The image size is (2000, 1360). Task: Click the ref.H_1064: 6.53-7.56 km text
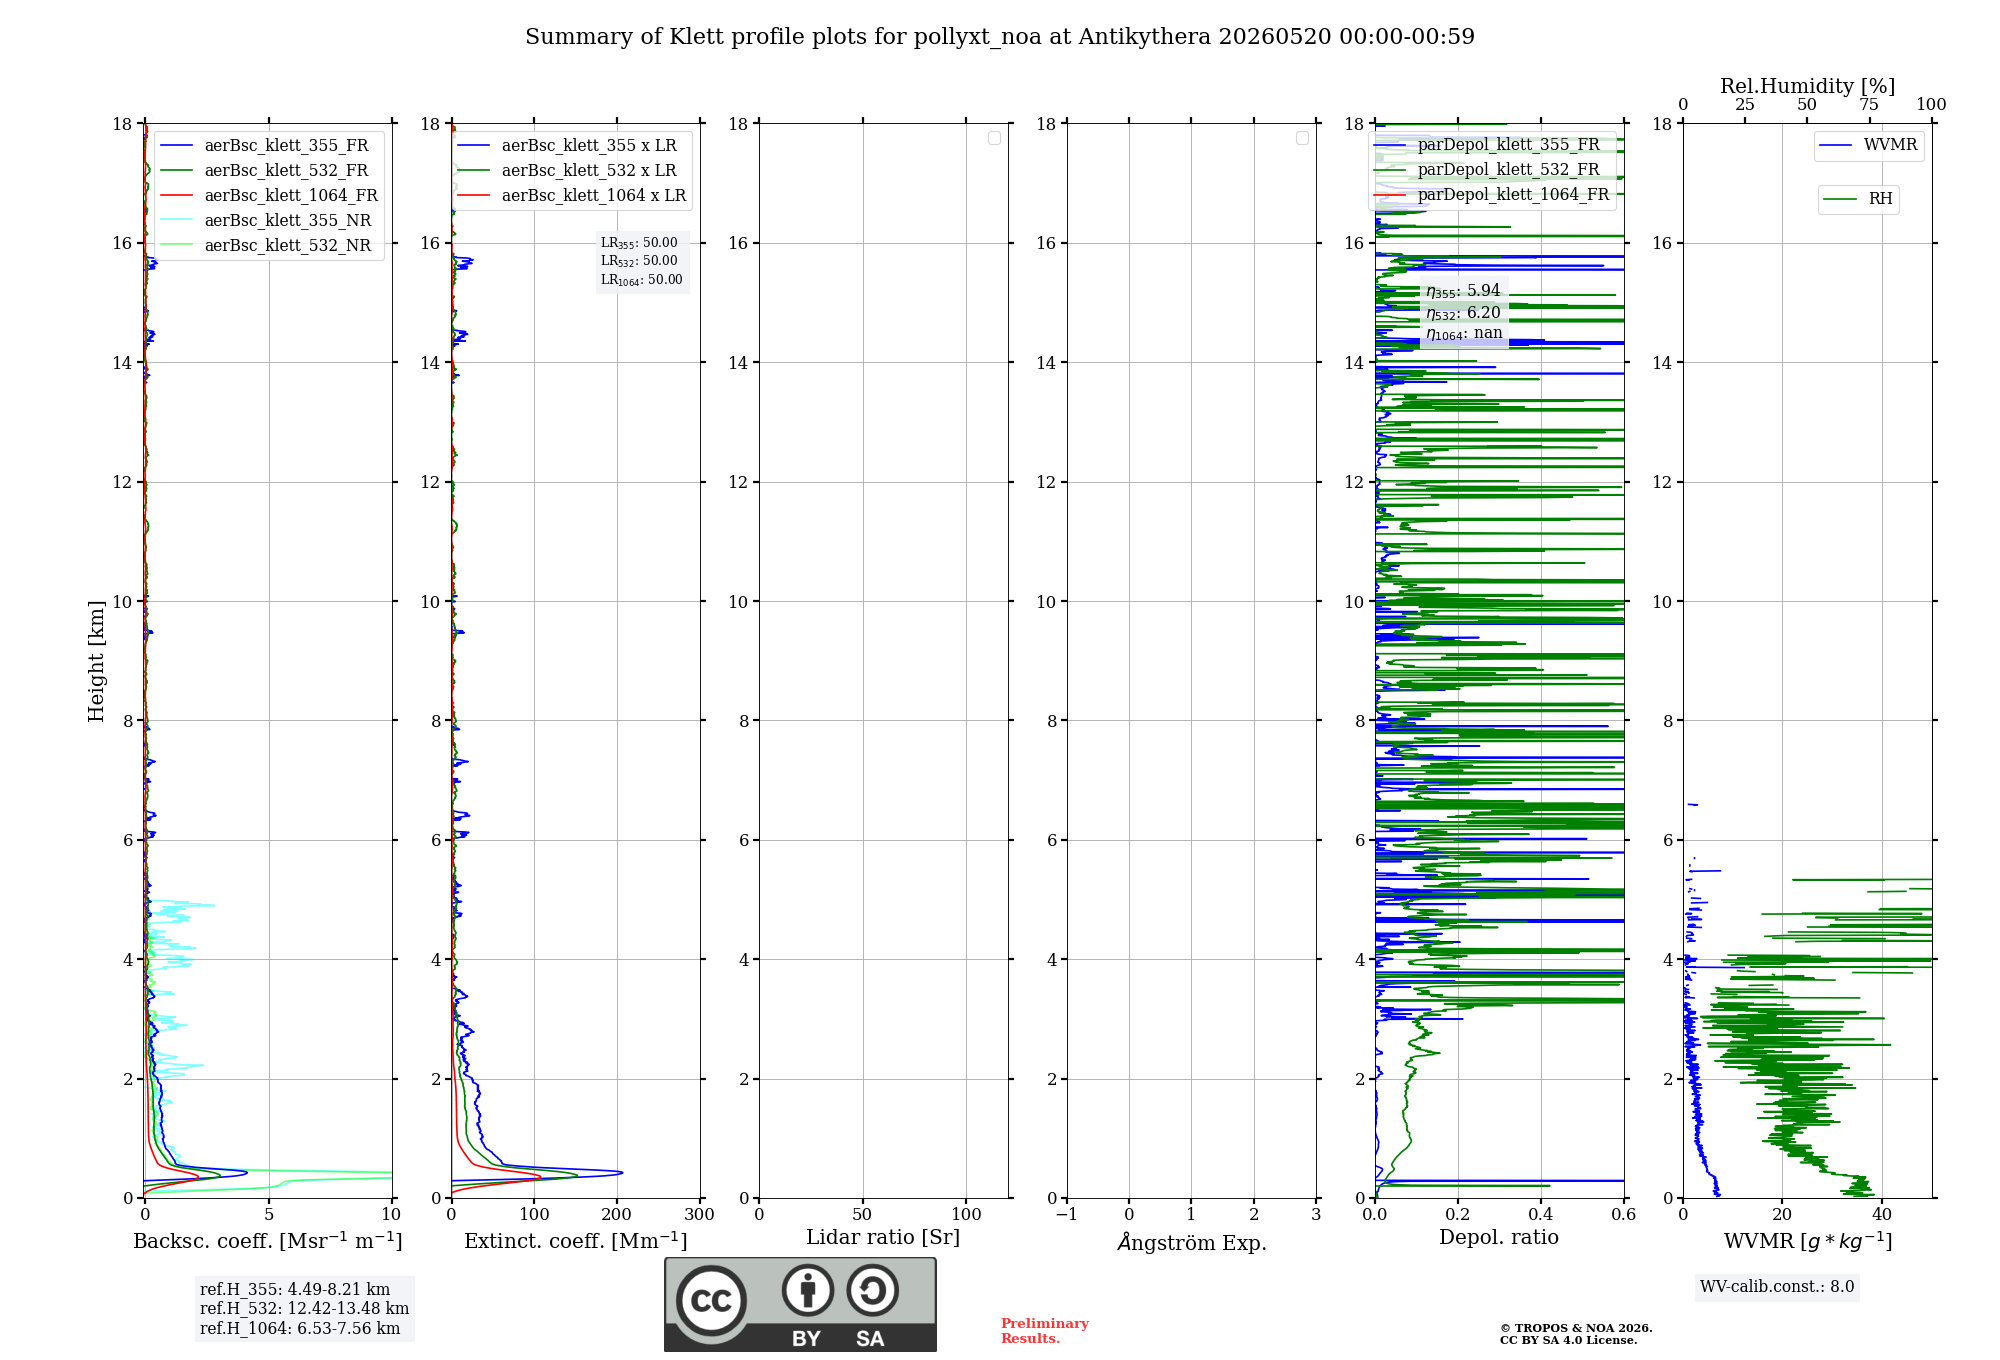[300, 1329]
